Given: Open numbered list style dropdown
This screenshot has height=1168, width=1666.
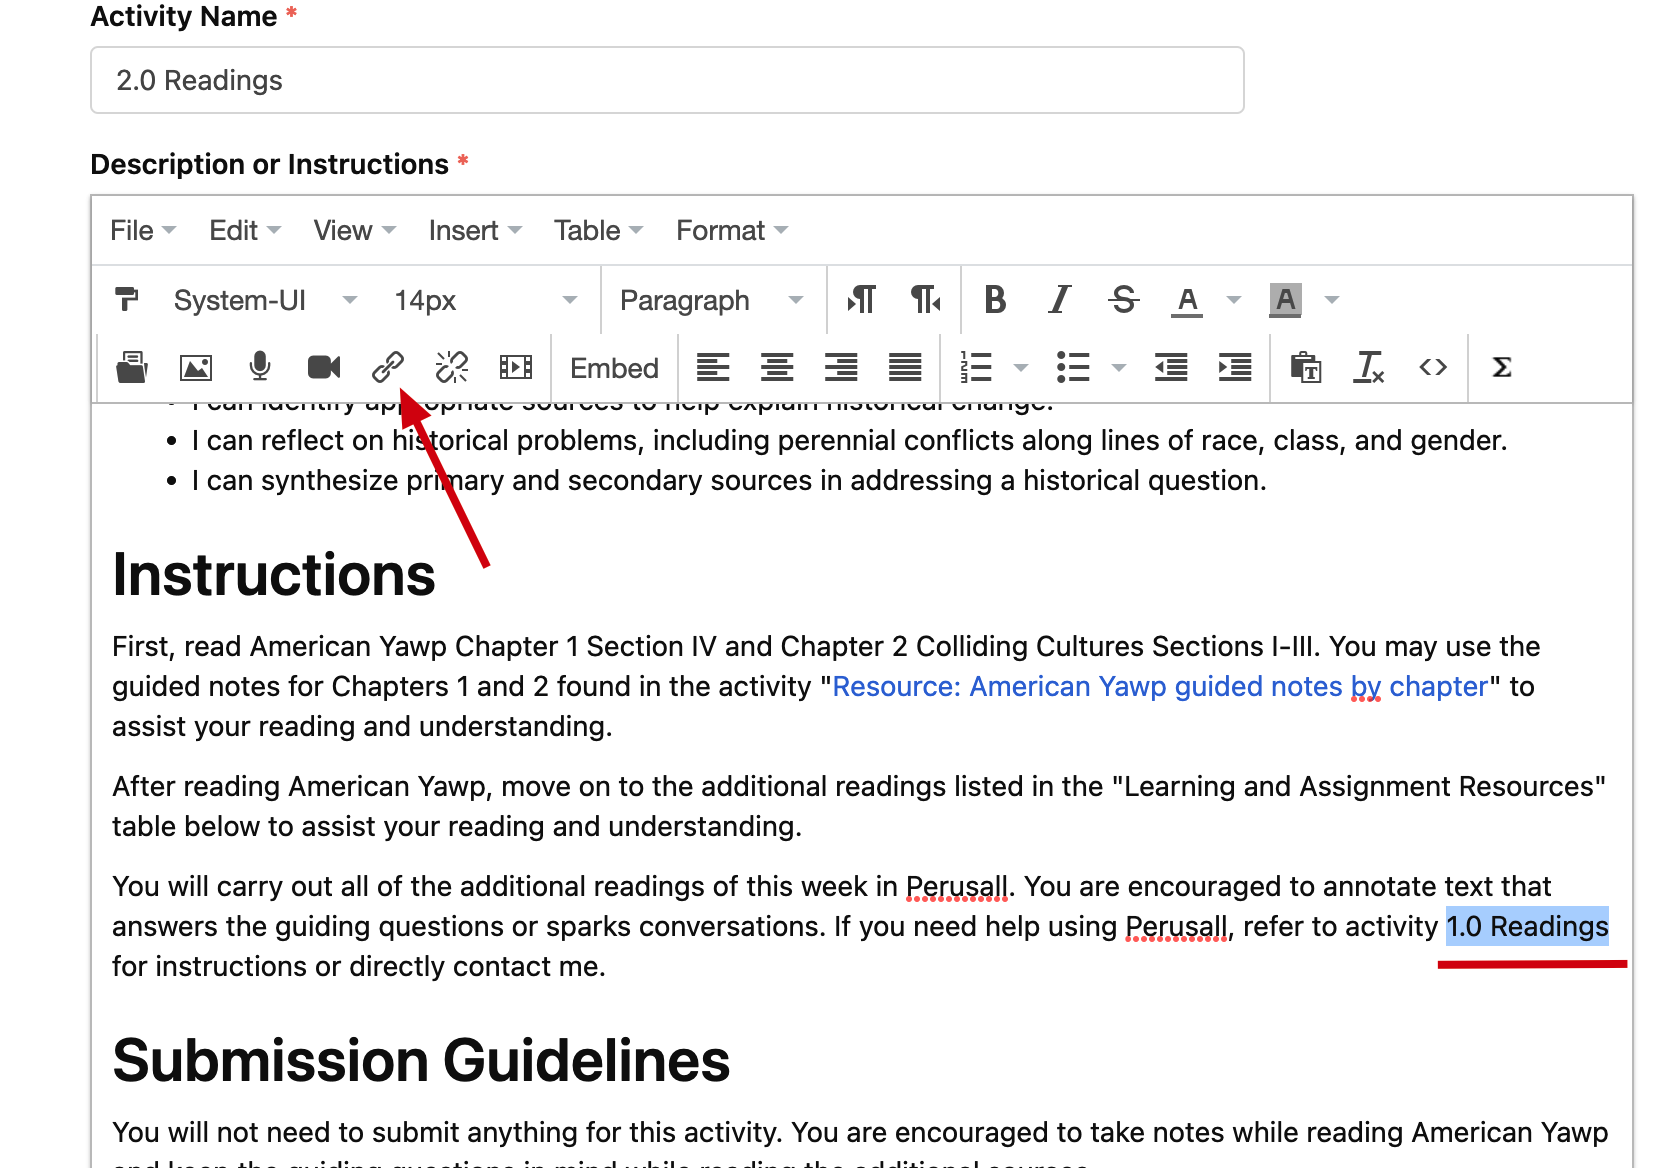Looking at the screenshot, I should click(1021, 367).
